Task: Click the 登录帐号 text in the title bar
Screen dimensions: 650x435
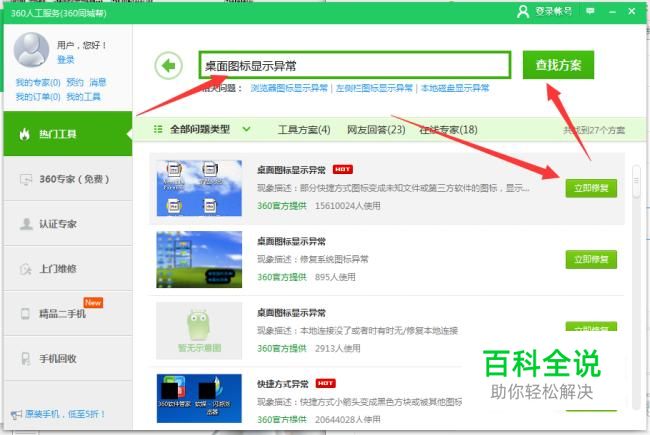Action: (553, 11)
